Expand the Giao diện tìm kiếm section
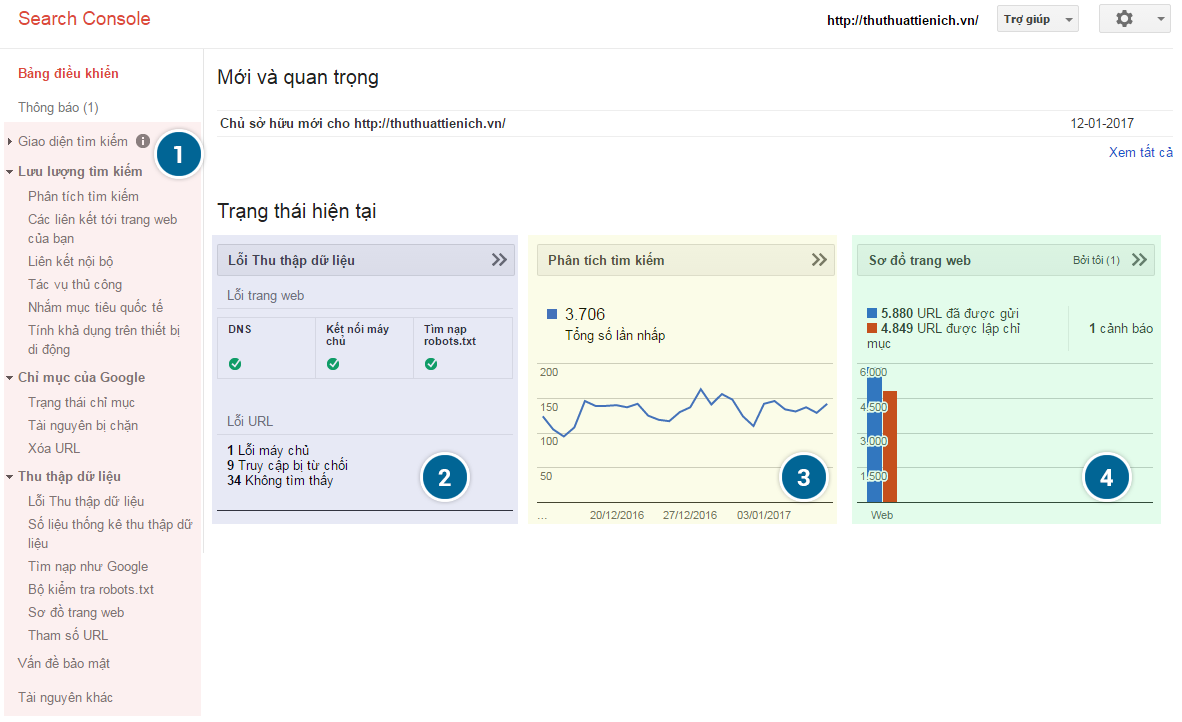Screen dimensions: 1182x722 pos(10,142)
